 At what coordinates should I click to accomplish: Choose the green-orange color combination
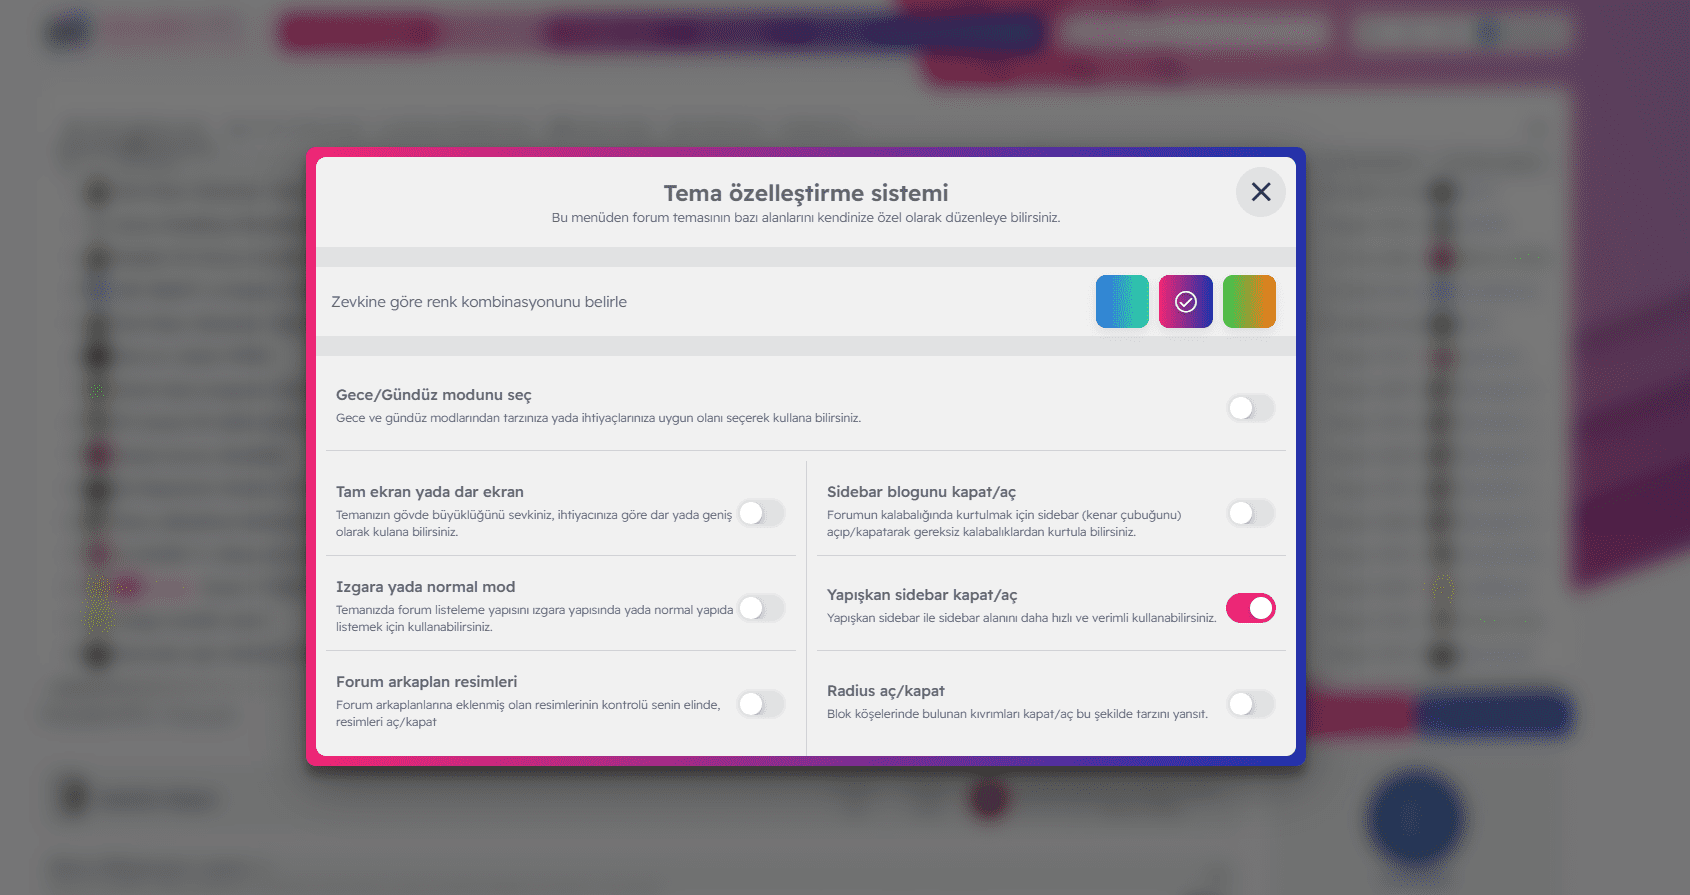click(x=1248, y=302)
